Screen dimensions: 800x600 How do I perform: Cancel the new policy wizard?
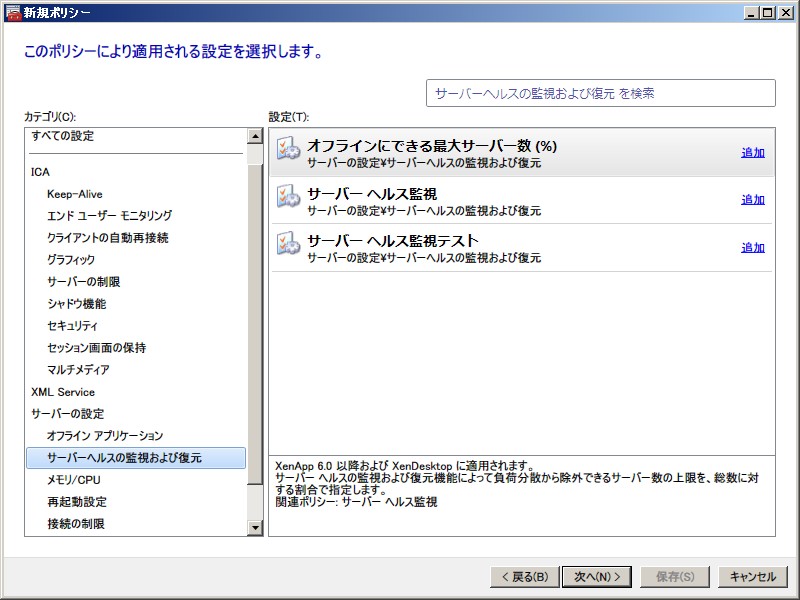pos(752,577)
